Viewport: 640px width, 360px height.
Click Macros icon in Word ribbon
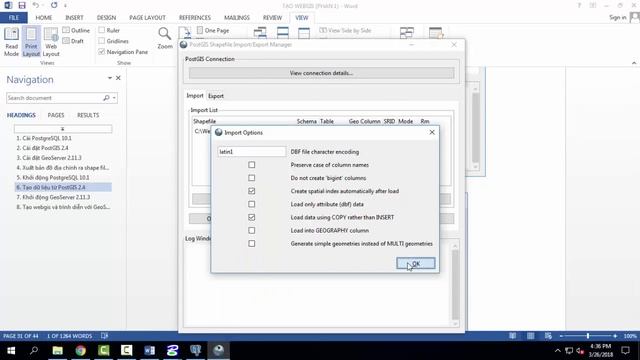pyautogui.click(x=436, y=33)
